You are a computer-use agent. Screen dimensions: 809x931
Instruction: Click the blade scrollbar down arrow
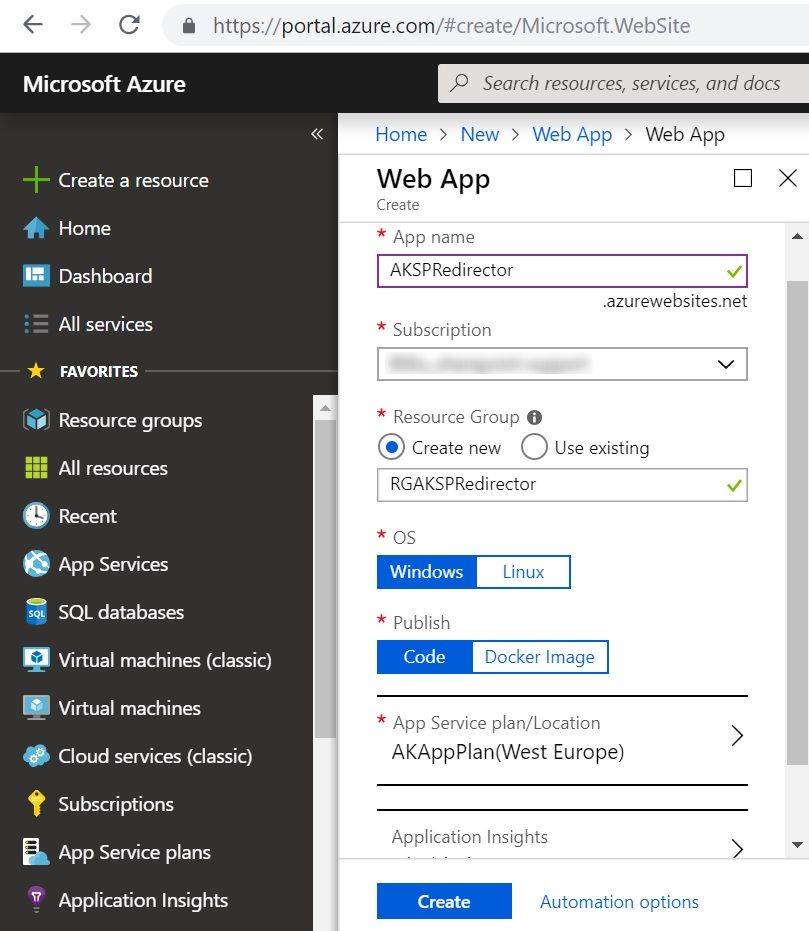pos(797,844)
